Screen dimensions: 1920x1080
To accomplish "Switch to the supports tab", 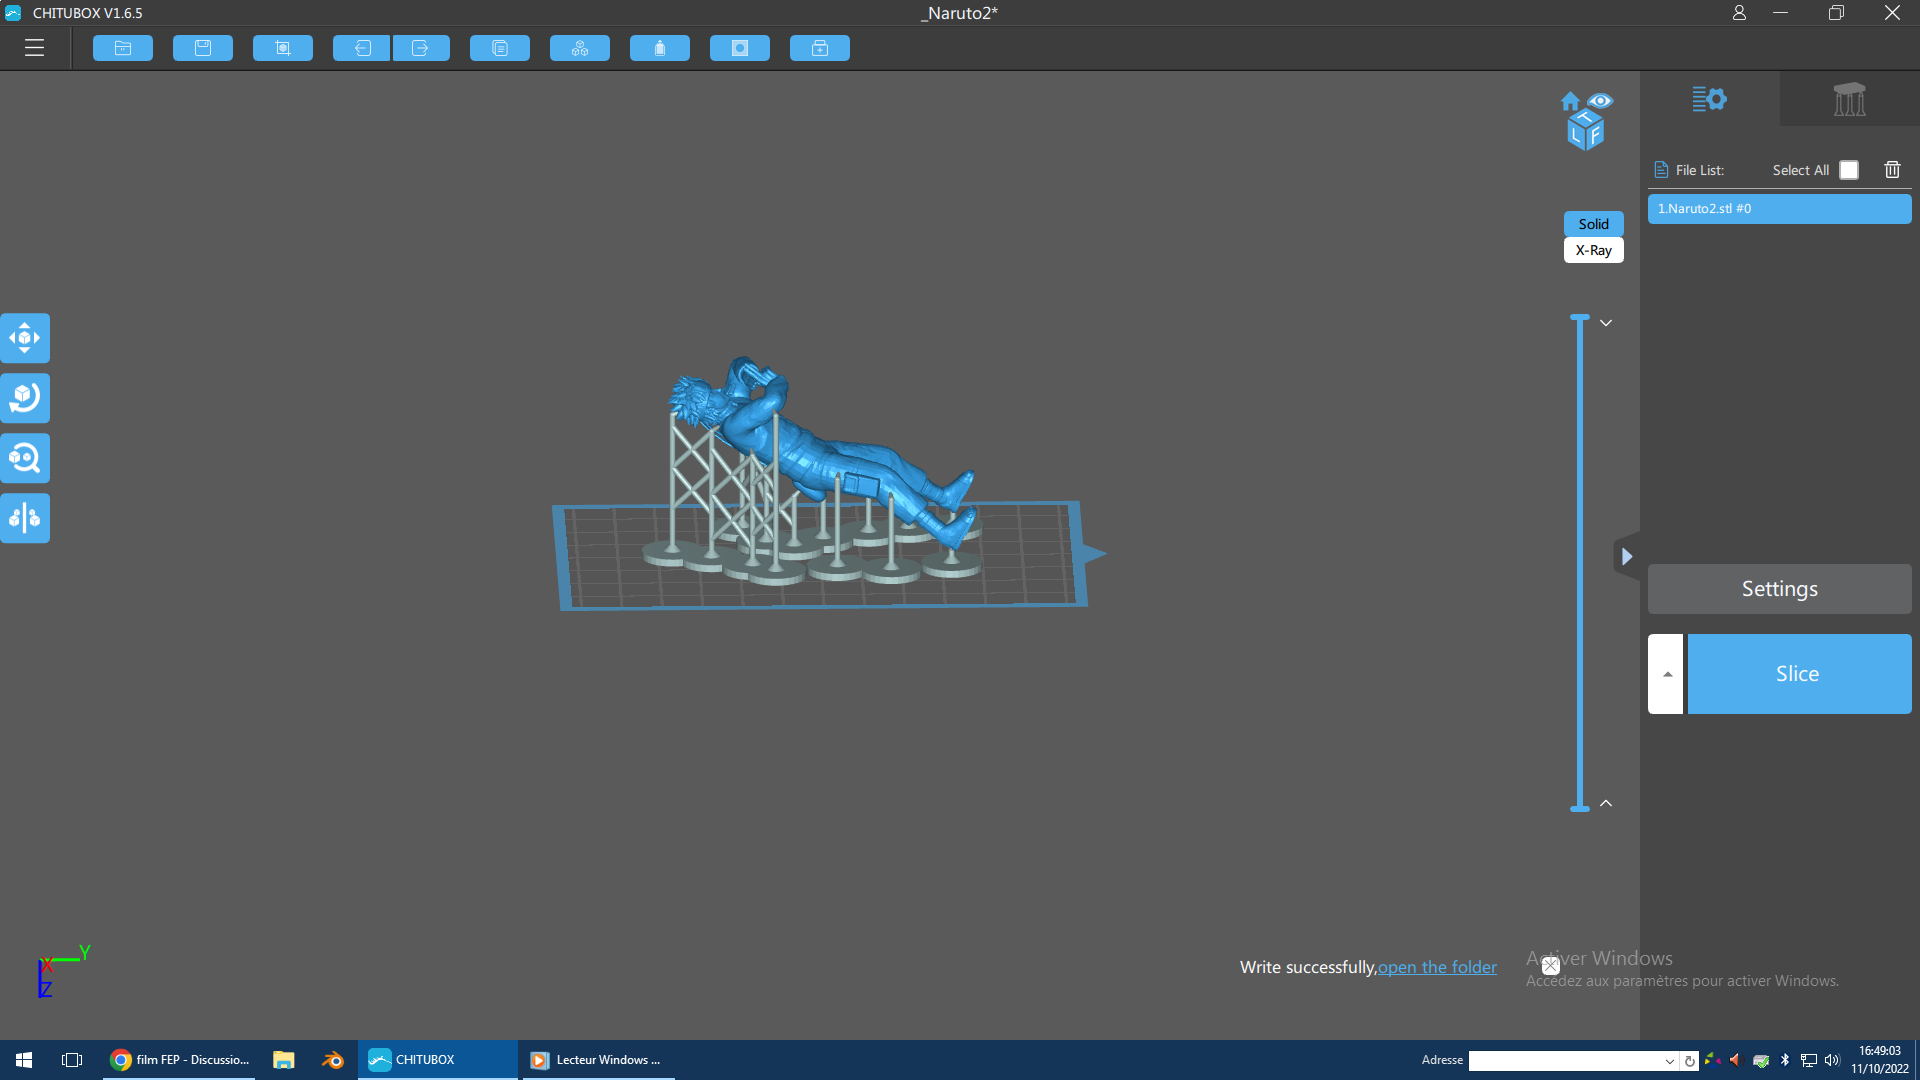I will pos(1849,99).
